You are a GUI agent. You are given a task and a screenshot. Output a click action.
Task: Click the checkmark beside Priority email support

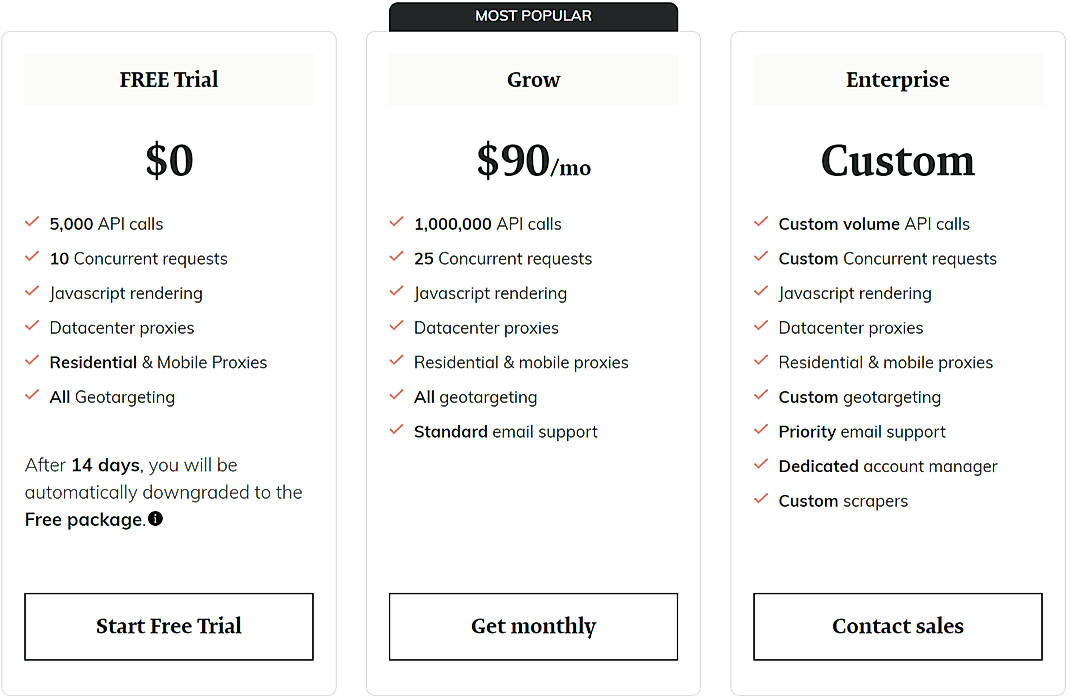[x=761, y=431]
